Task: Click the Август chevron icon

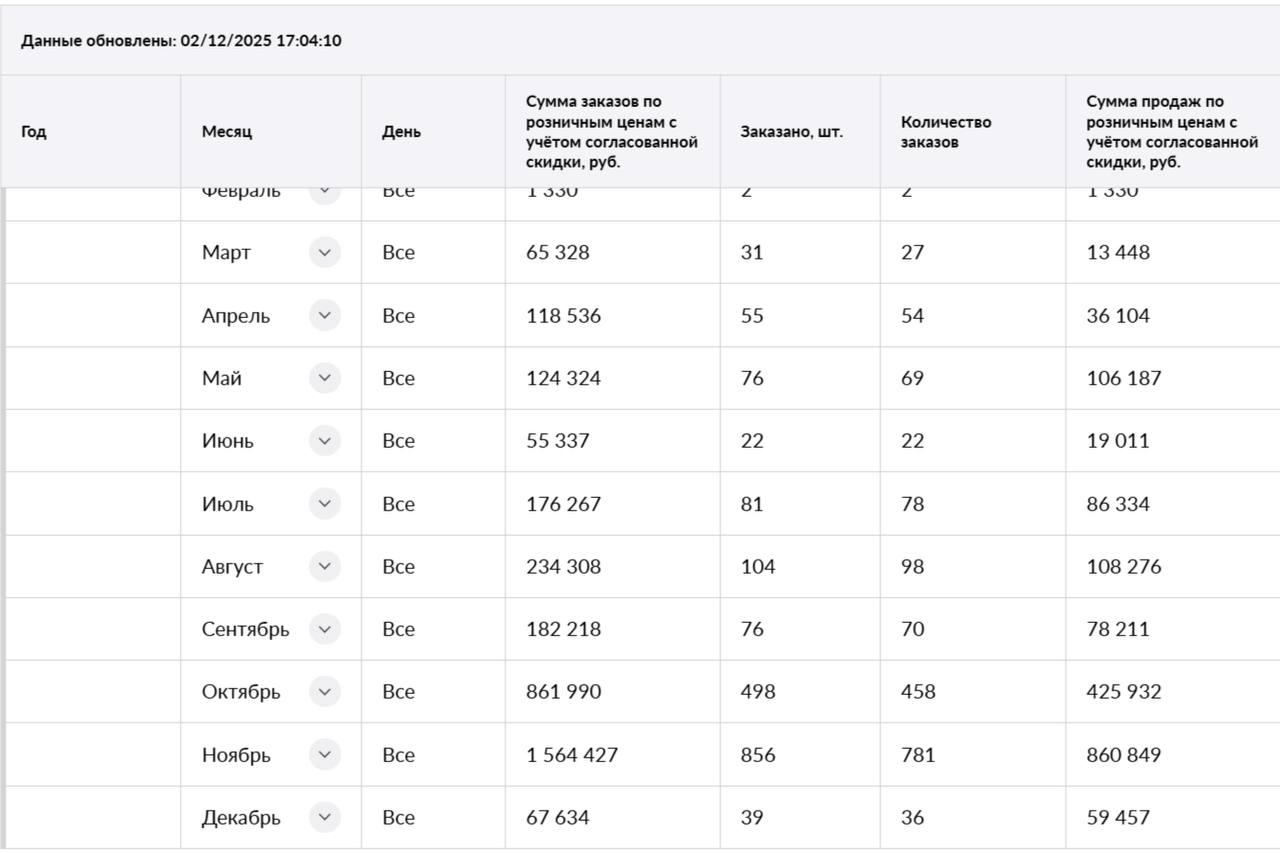Action: 324,567
